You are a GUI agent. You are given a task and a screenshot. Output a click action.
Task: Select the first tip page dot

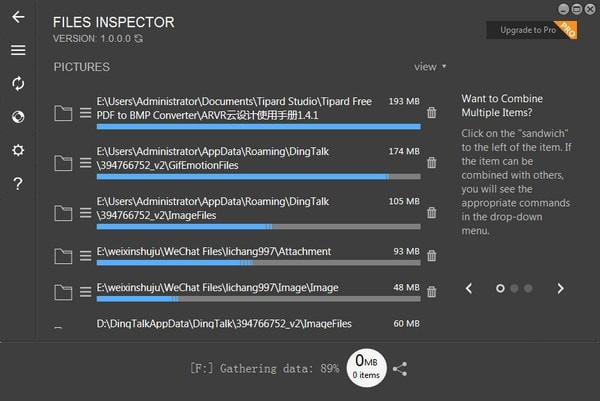tap(500, 288)
